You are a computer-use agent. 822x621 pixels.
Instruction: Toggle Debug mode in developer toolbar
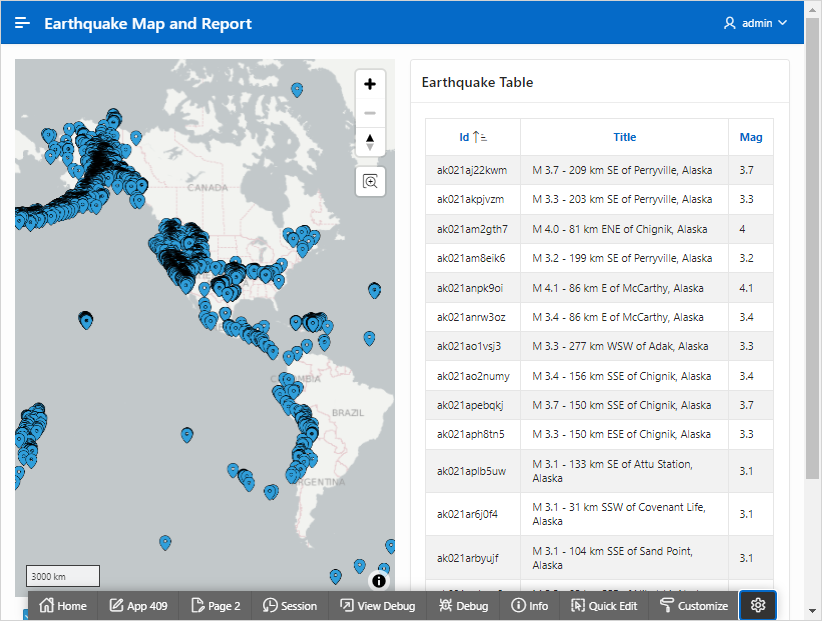tap(463, 605)
